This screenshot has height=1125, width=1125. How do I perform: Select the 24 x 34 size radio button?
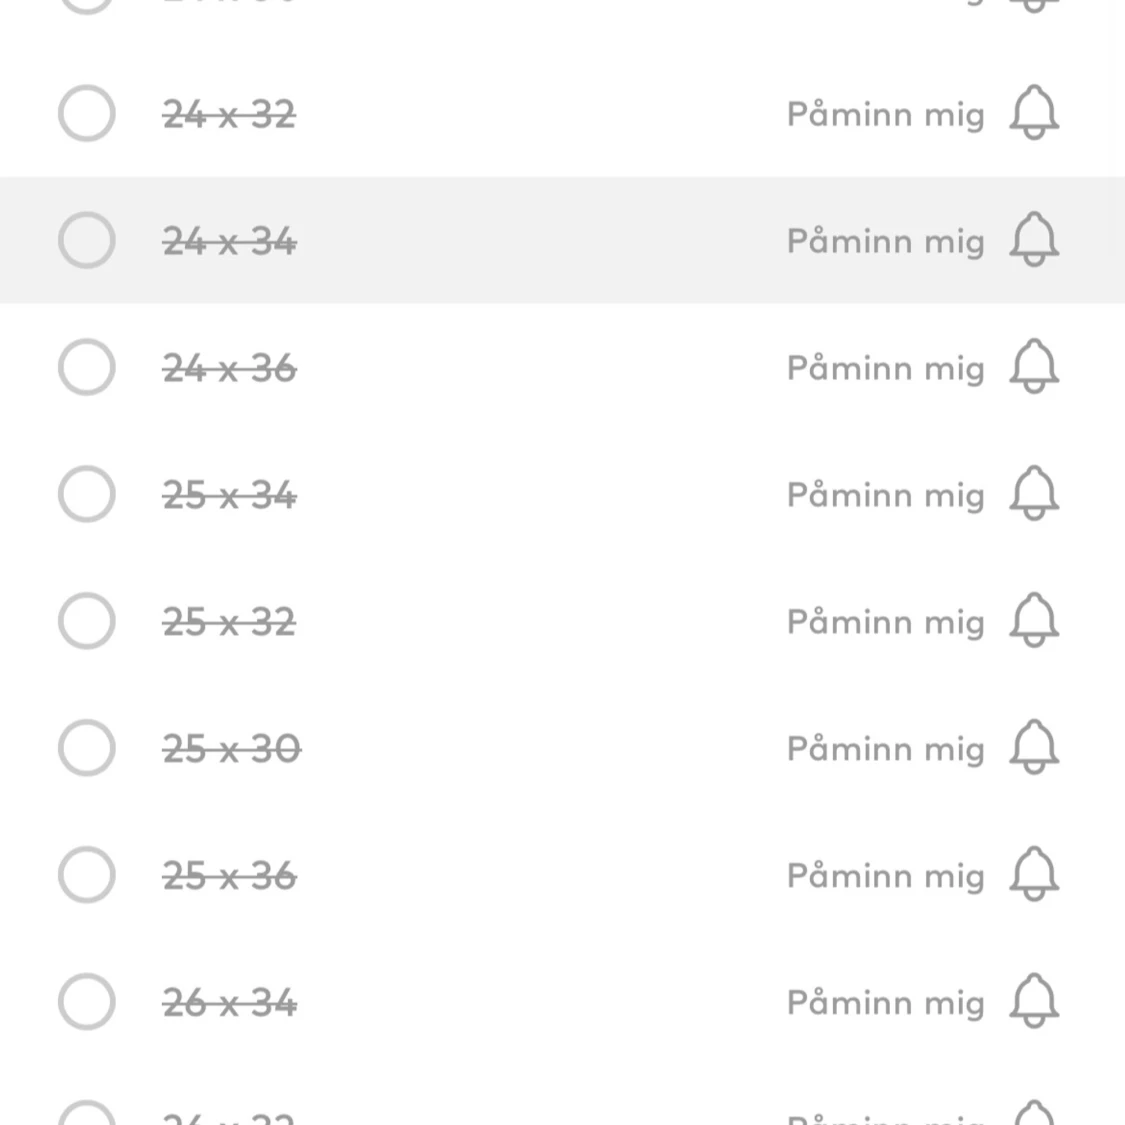point(87,240)
